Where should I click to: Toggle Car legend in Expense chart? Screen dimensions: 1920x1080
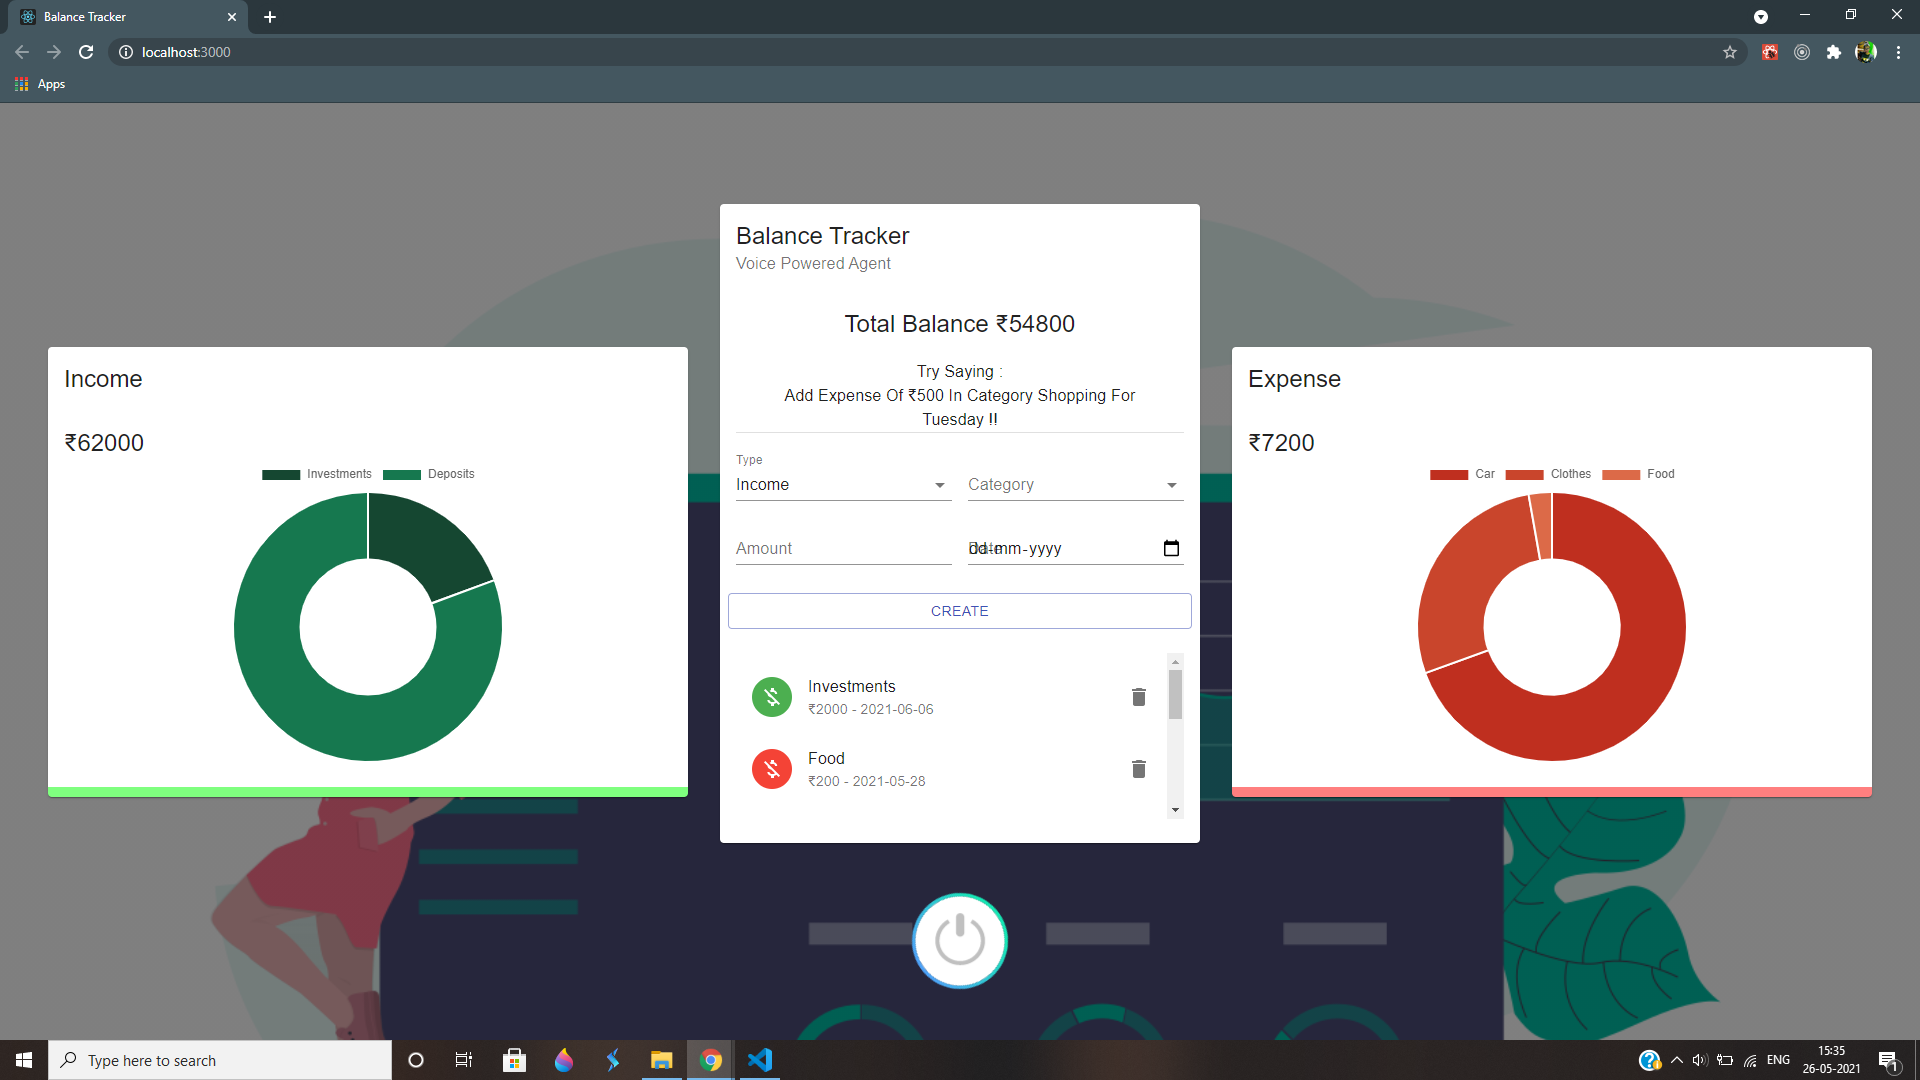1462,474
